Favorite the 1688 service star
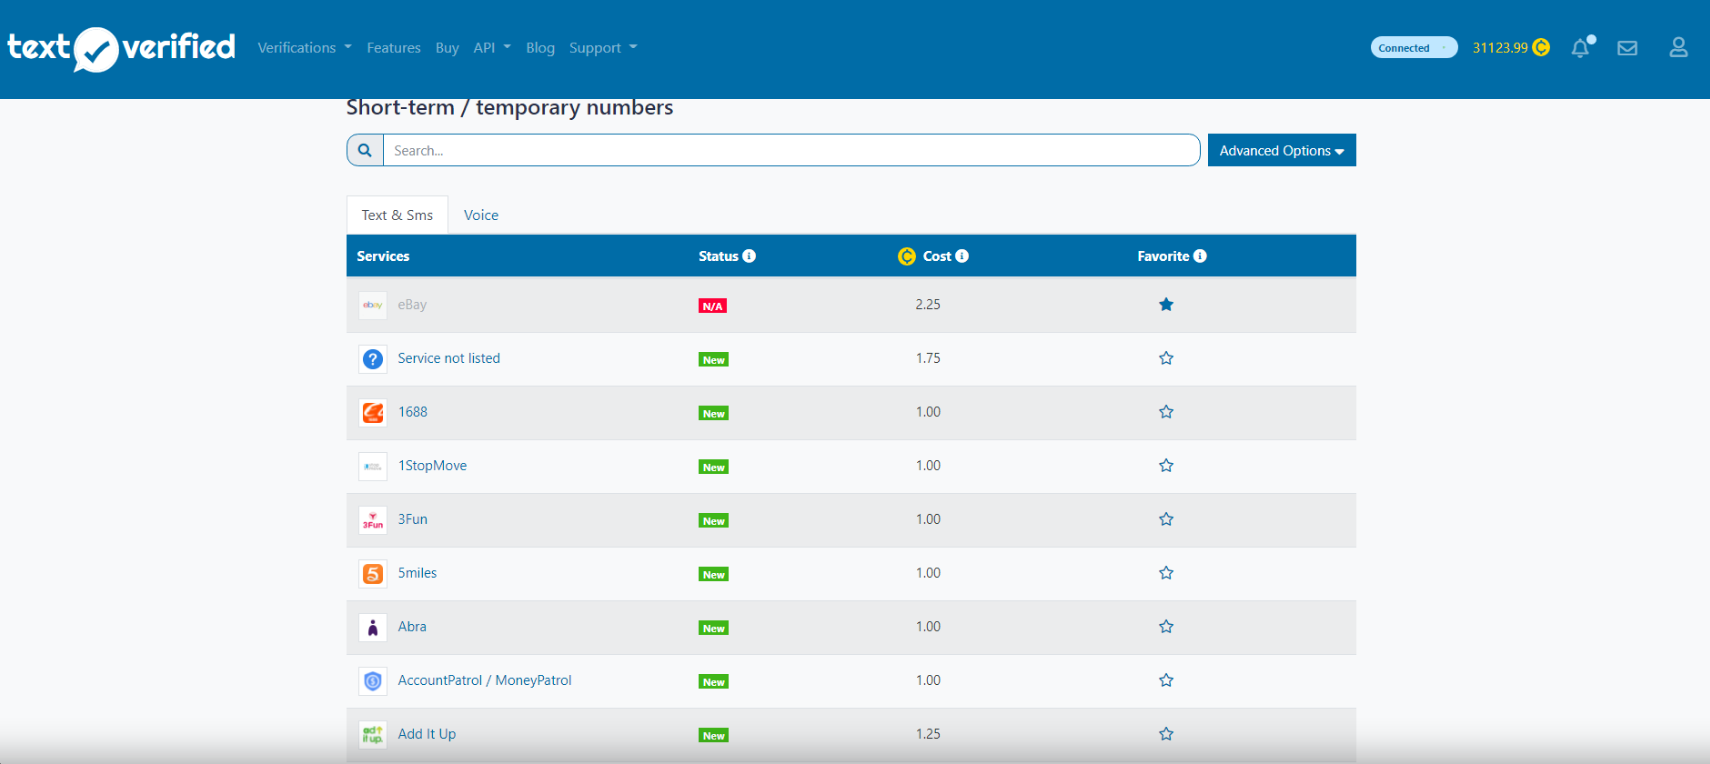Viewport: 1710px width, 764px height. 1166,412
